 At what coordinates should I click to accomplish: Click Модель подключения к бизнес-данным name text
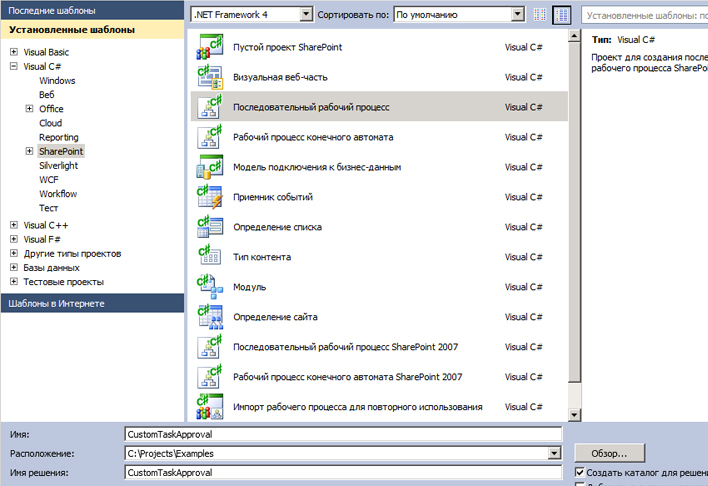point(317,167)
